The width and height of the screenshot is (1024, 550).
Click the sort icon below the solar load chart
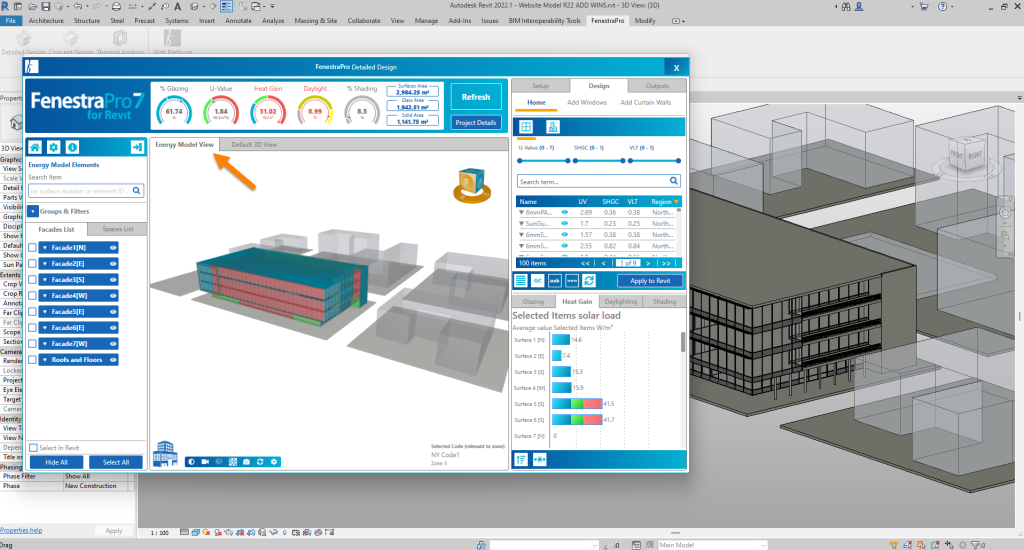(x=521, y=460)
